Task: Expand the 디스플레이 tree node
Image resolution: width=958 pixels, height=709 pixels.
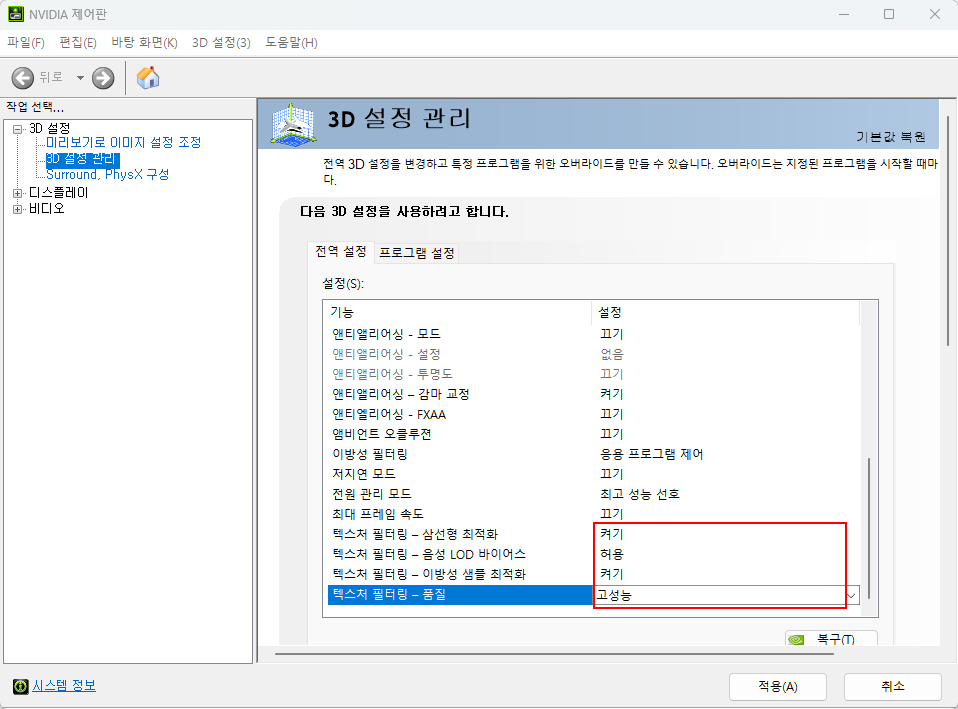Action: tap(18, 193)
